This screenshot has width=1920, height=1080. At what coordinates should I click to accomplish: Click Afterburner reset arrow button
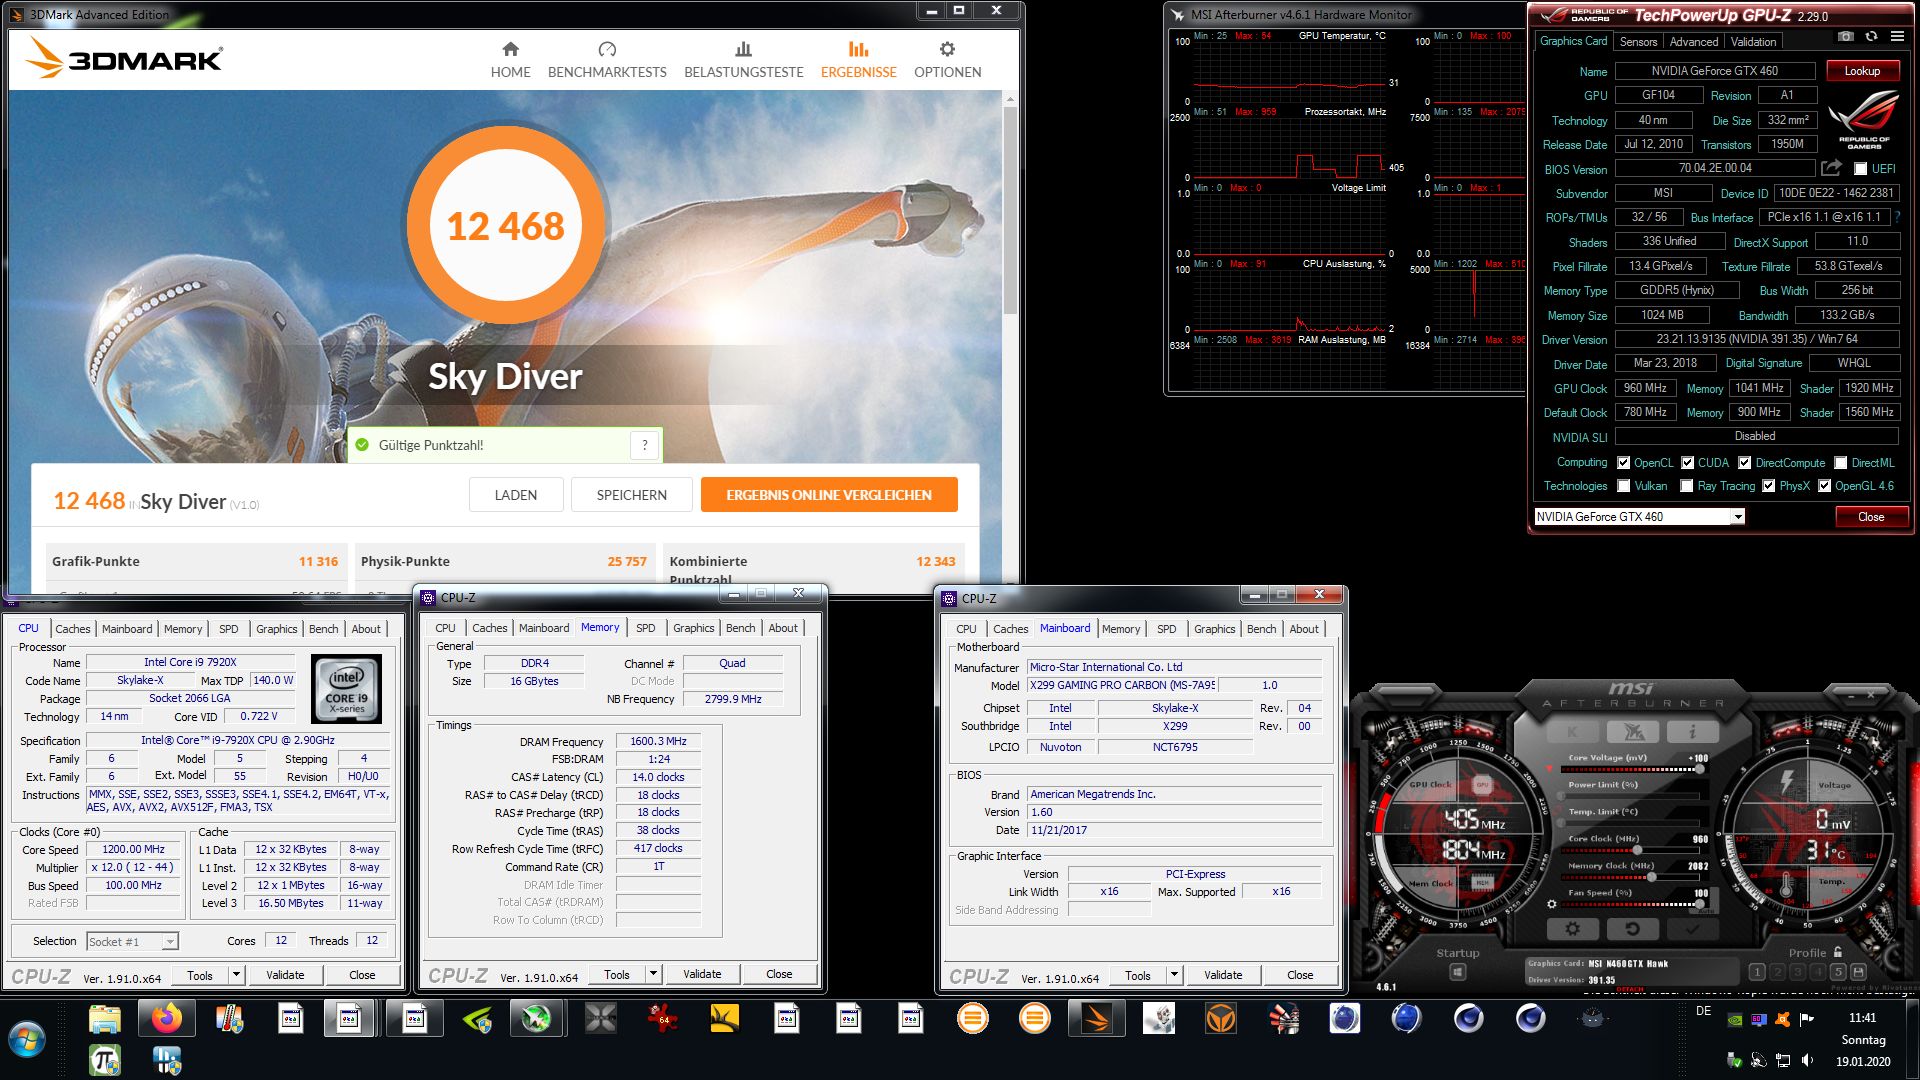pos(1632,929)
